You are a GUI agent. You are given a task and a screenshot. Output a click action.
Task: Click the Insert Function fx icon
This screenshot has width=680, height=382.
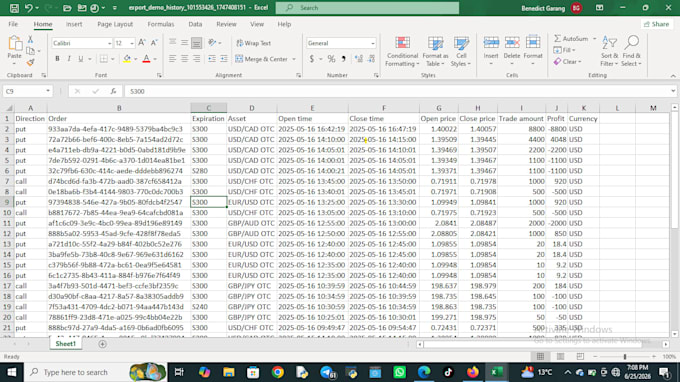113,91
